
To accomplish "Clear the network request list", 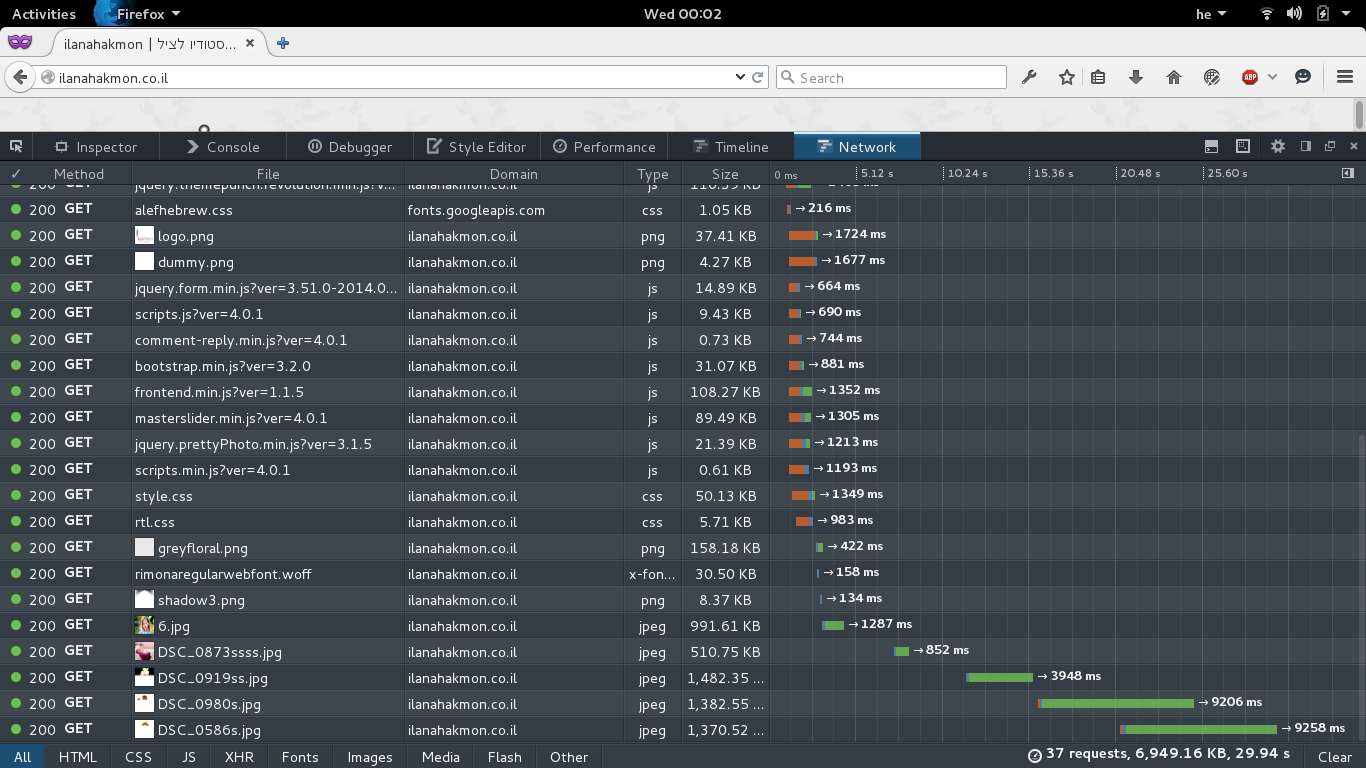I will 1335,757.
